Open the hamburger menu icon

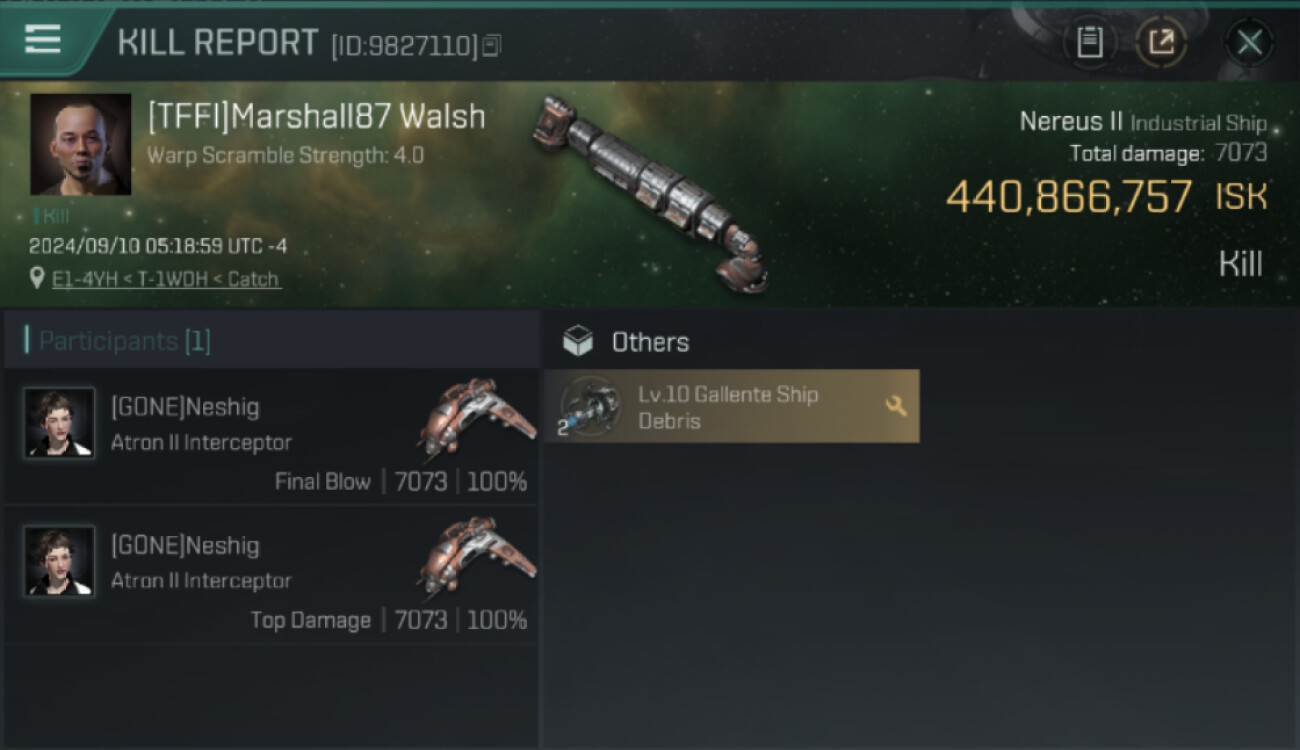tap(43, 40)
